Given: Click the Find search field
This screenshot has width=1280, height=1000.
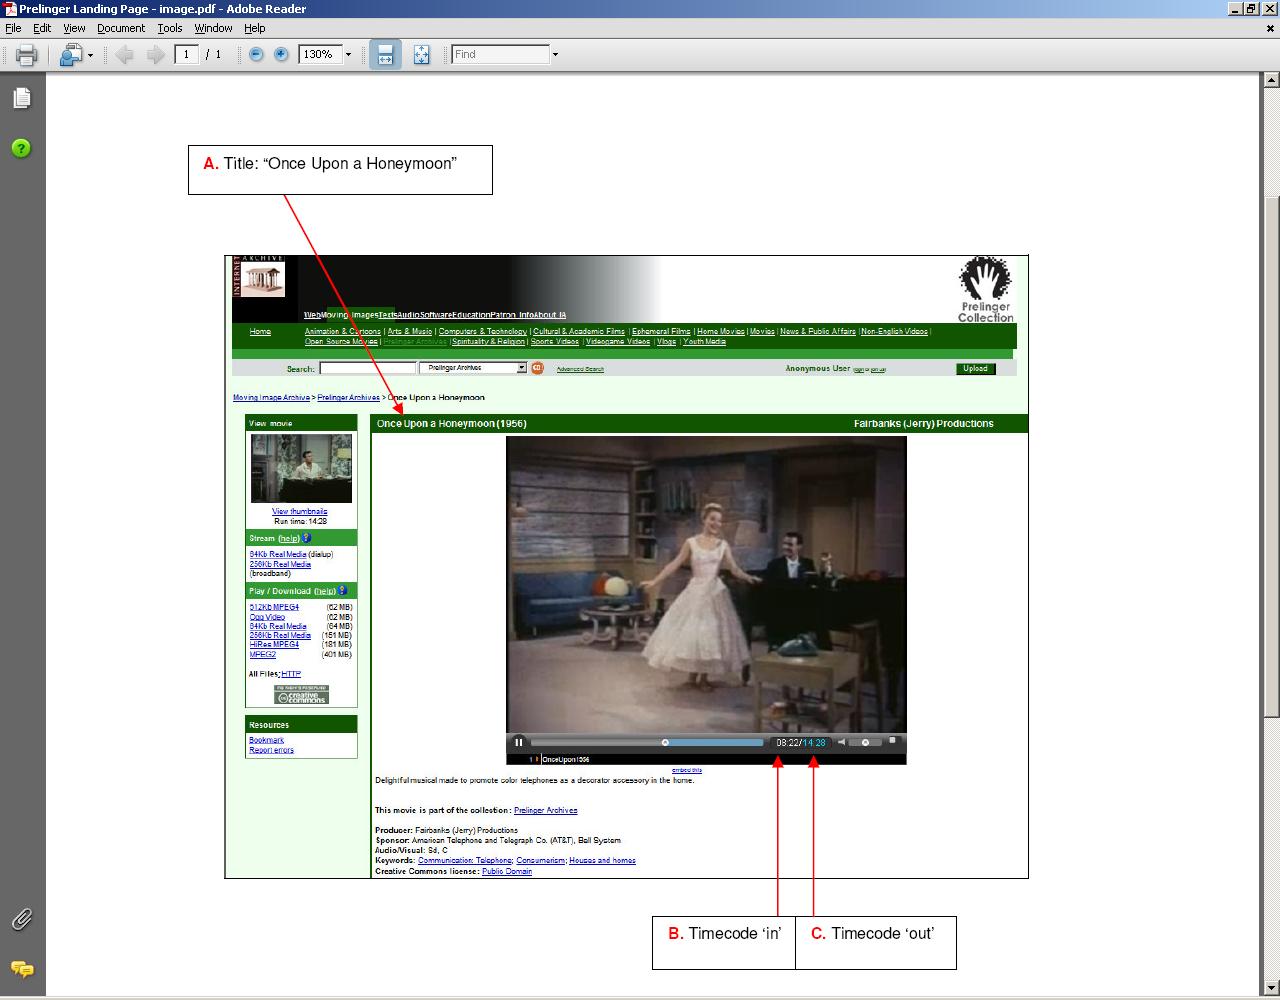Looking at the screenshot, I should click(x=500, y=55).
